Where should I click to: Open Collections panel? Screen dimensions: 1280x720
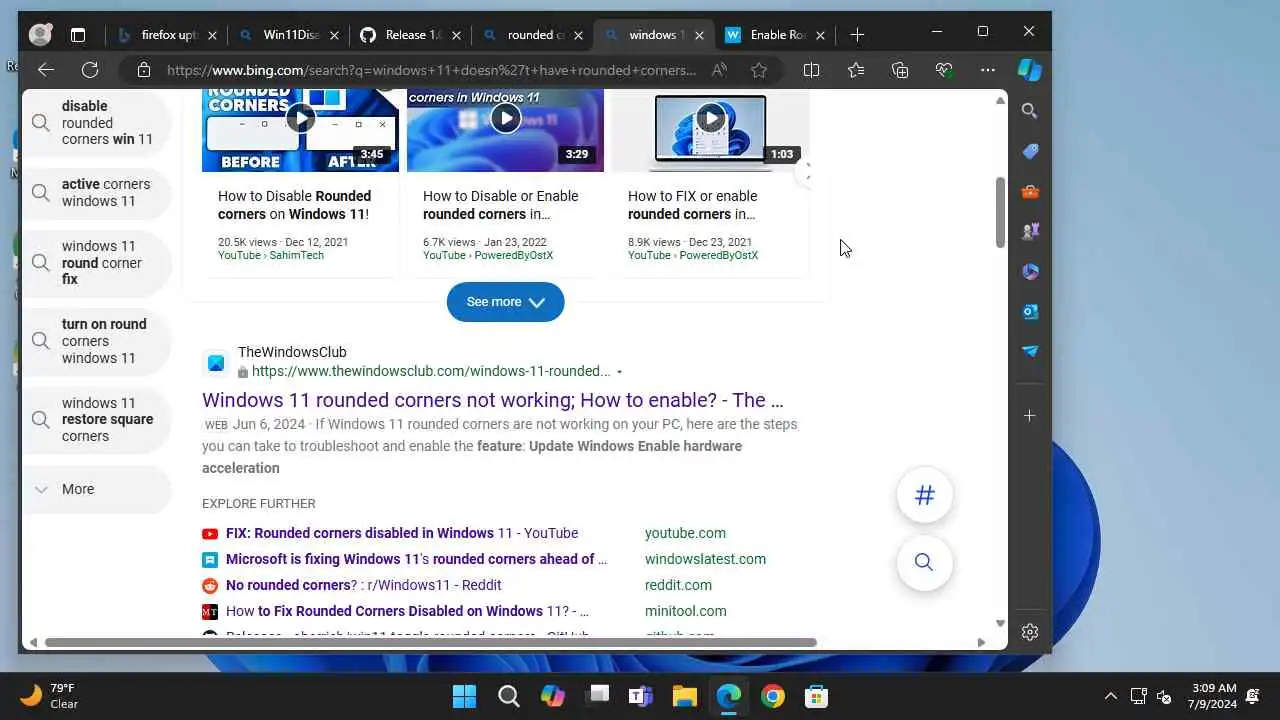tap(900, 70)
